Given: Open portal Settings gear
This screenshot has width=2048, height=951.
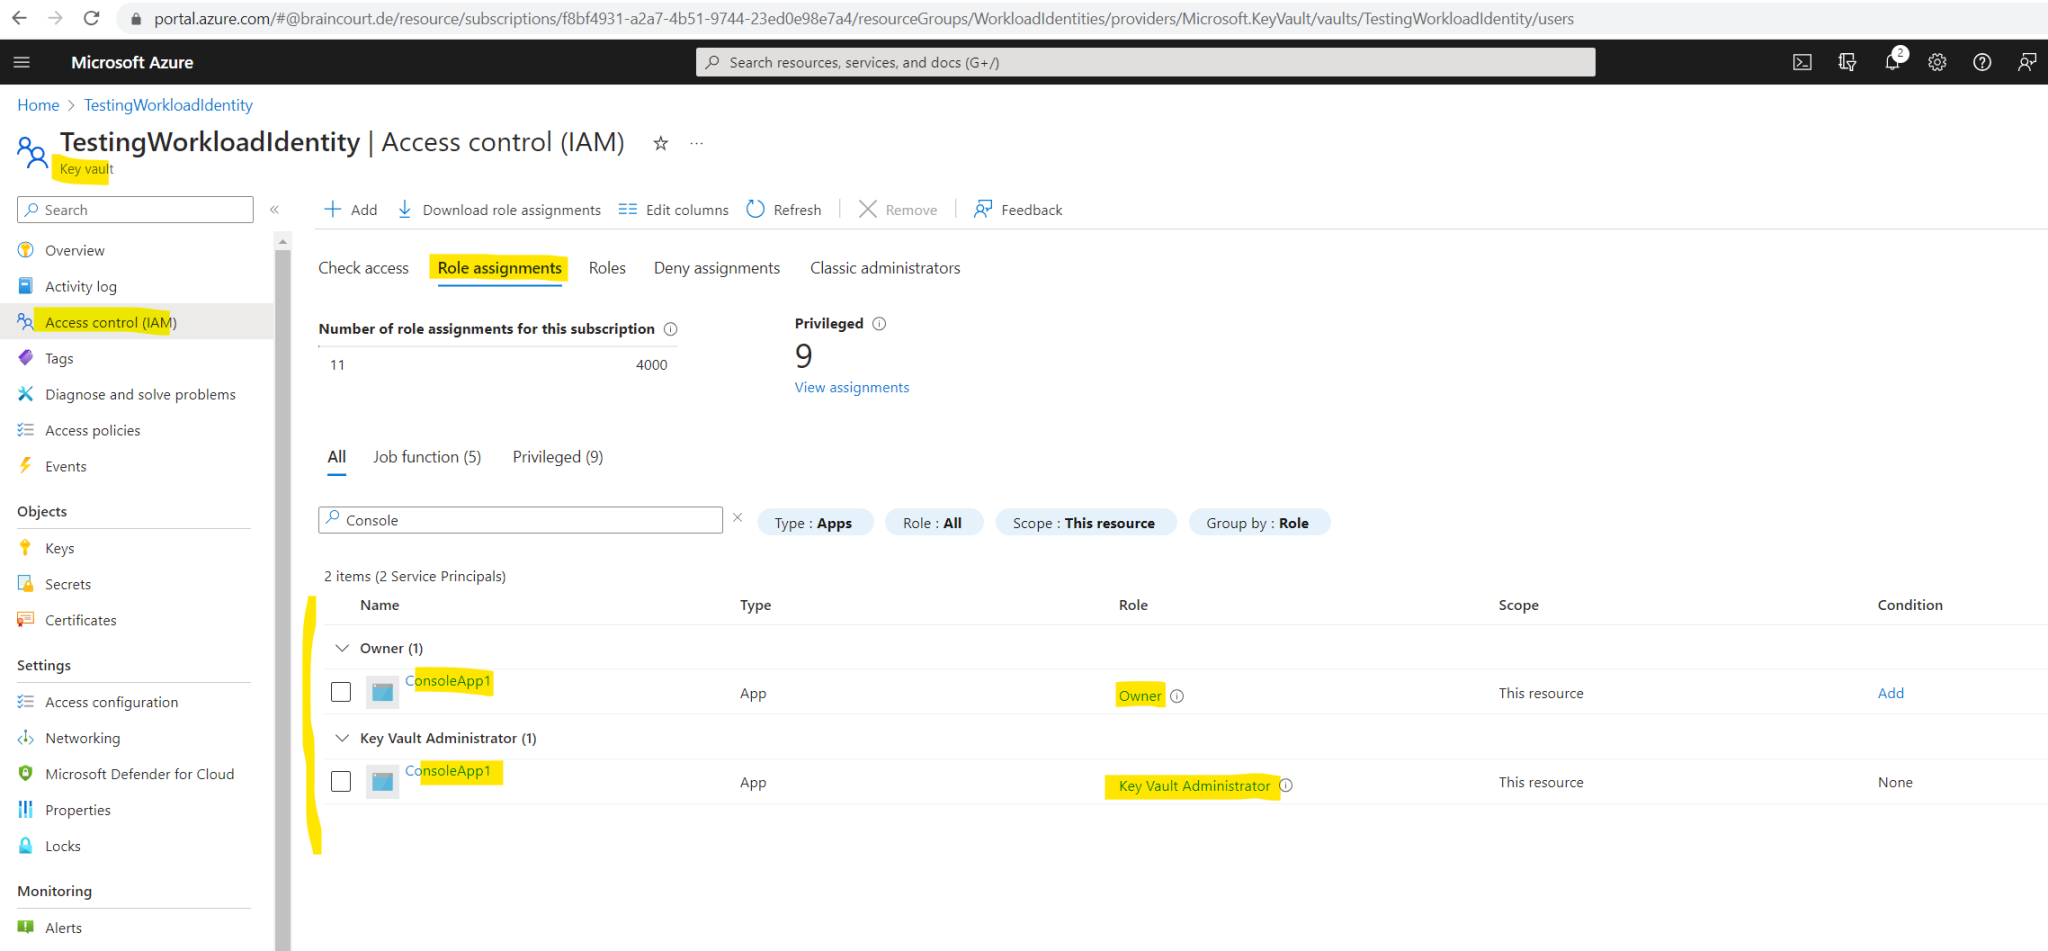Looking at the screenshot, I should (1937, 61).
